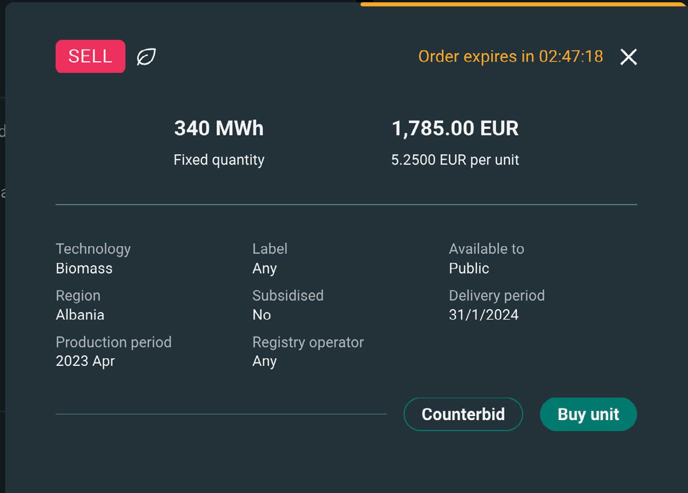Click the 2023 Apr production period
The image size is (688, 493).
pyautogui.click(x=85, y=361)
